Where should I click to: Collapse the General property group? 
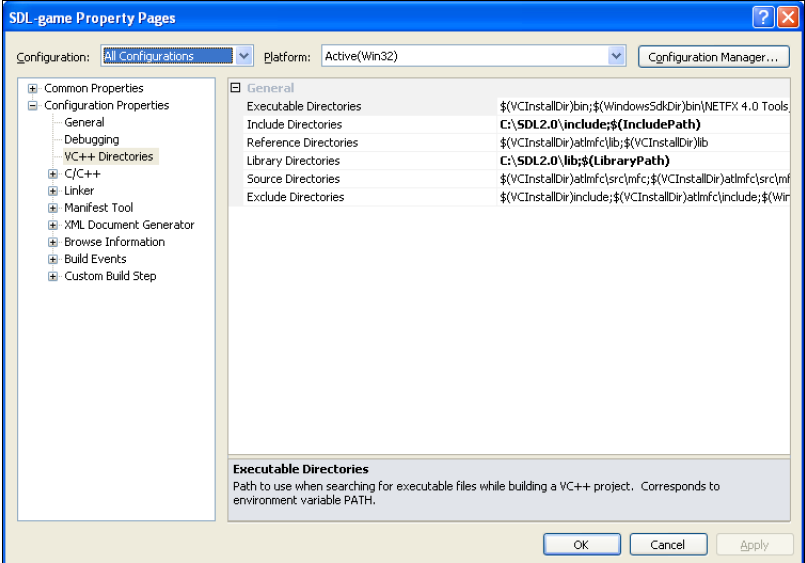pos(236,88)
